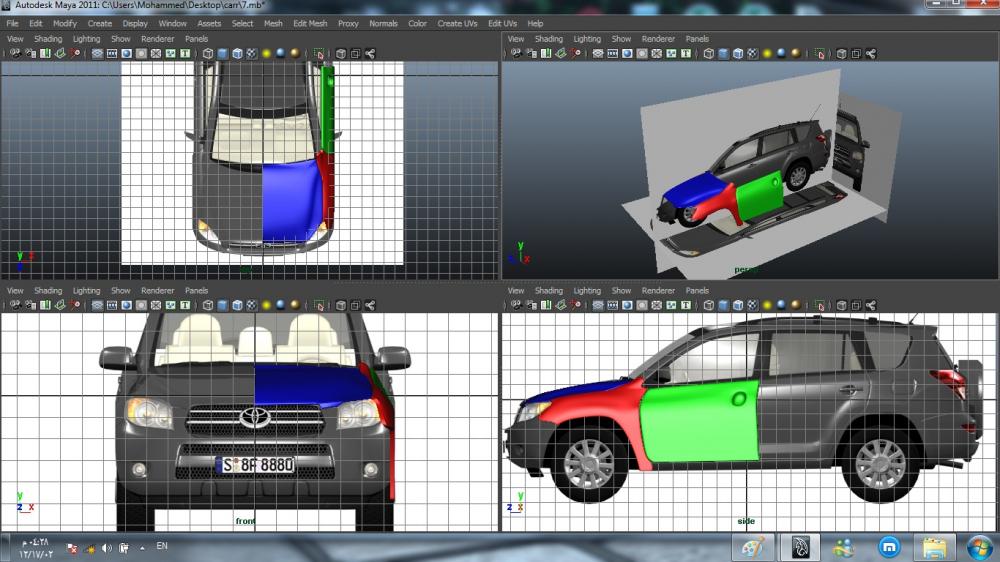Open Panels dropdown in the side view panel
The width and height of the screenshot is (1000, 562).
697,291
